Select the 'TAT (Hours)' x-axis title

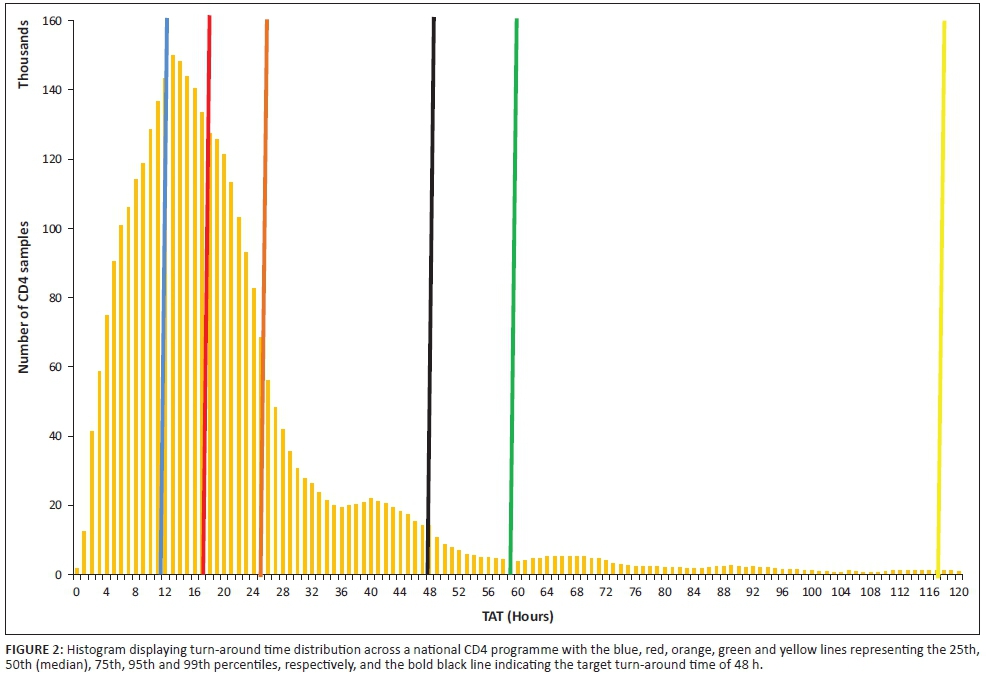click(x=515, y=616)
